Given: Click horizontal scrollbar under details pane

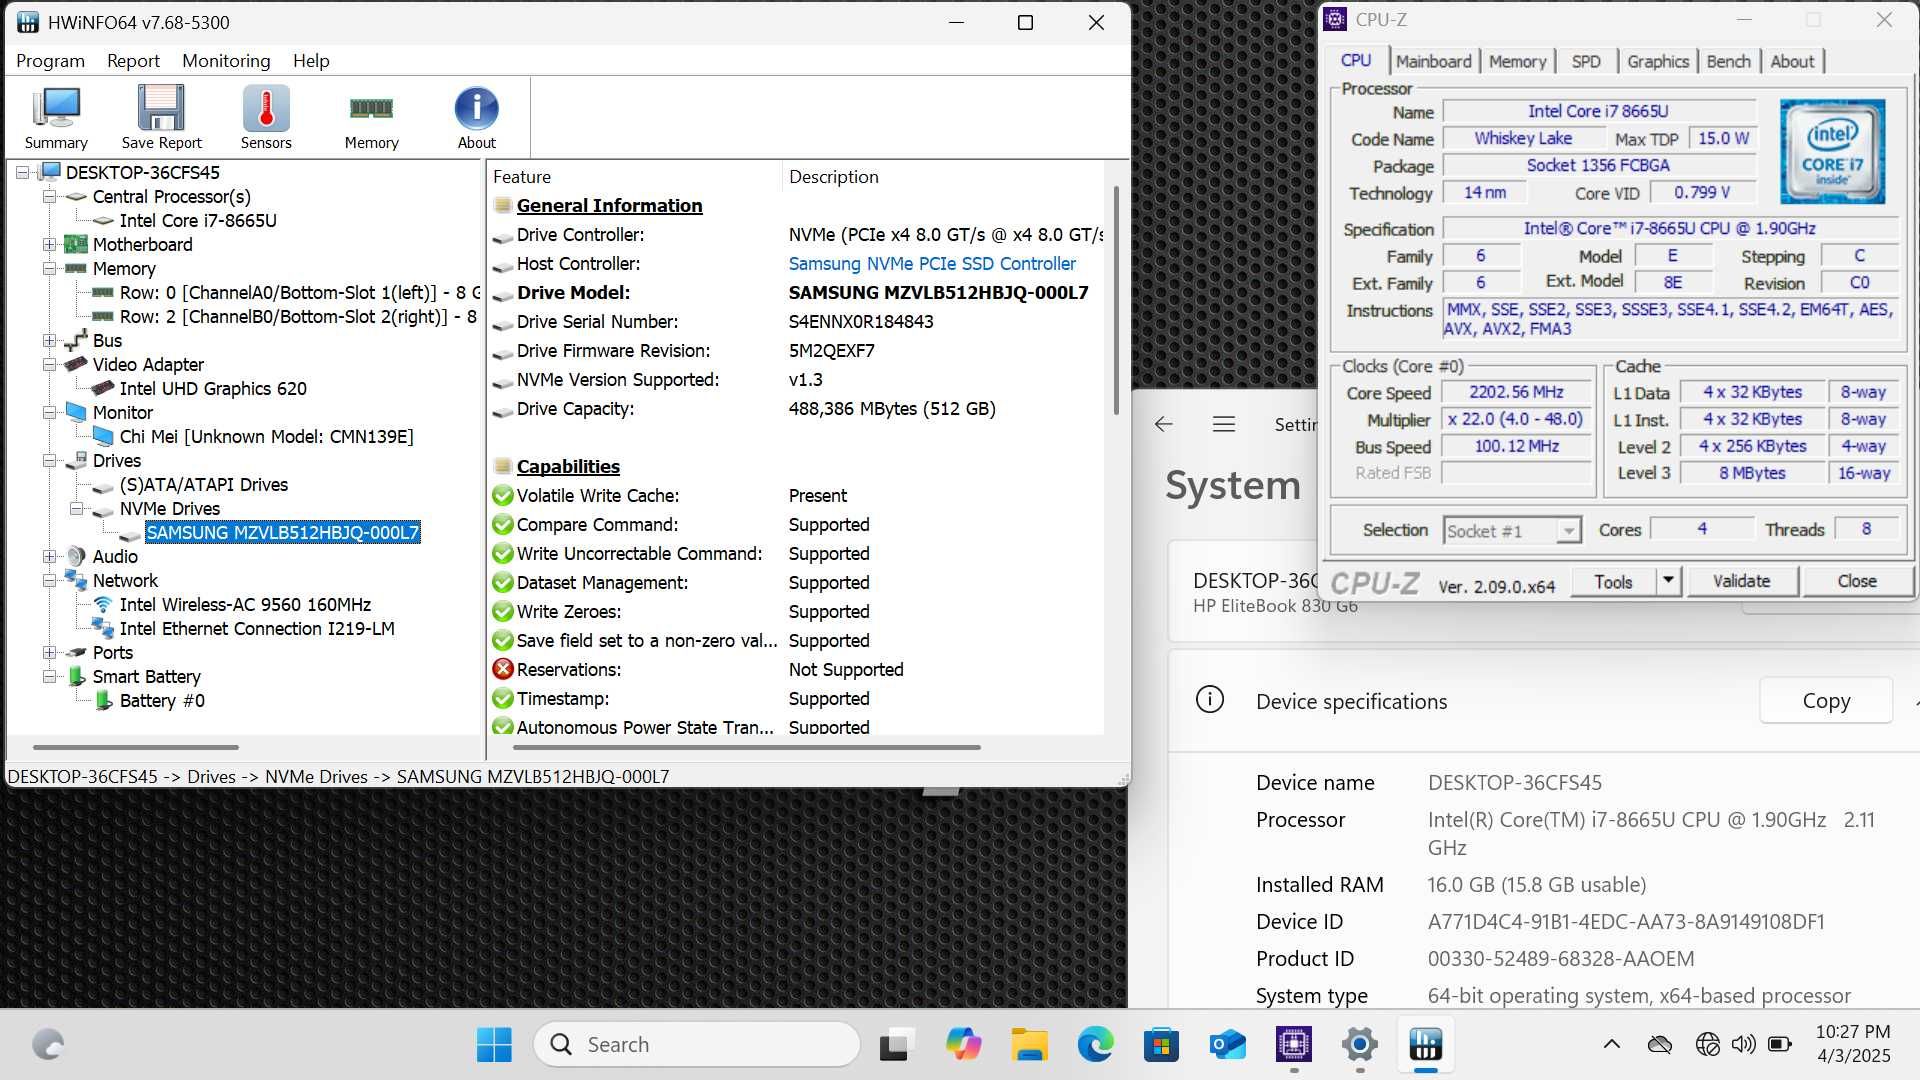Looking at the screenshot, I should (747, 747).
